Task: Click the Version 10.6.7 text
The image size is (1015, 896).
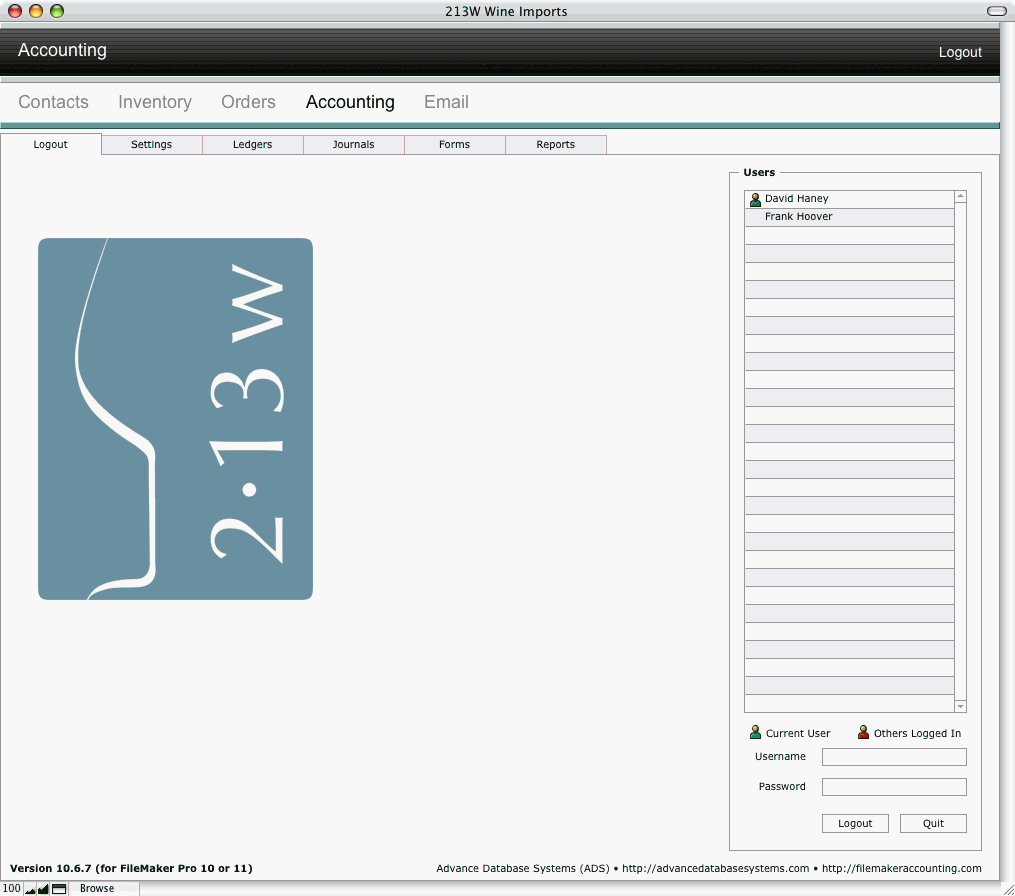Action: coord(131,868)
